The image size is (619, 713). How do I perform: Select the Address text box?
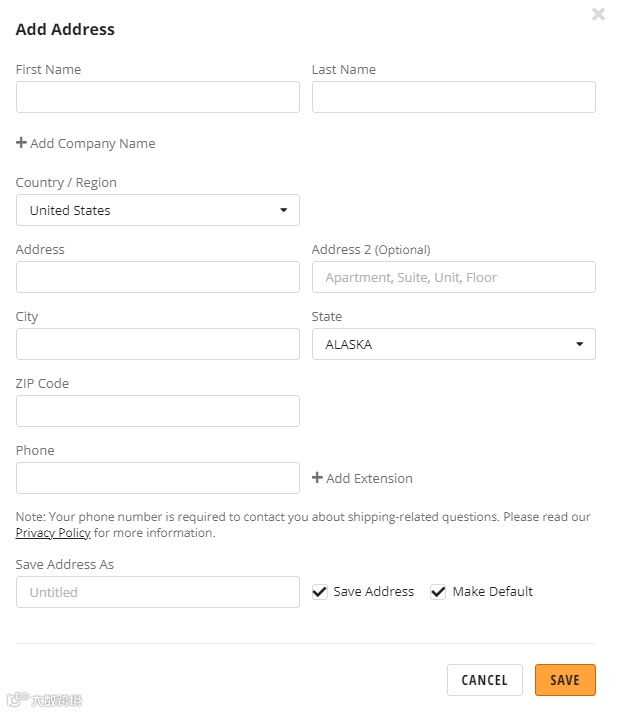point(158,277)
